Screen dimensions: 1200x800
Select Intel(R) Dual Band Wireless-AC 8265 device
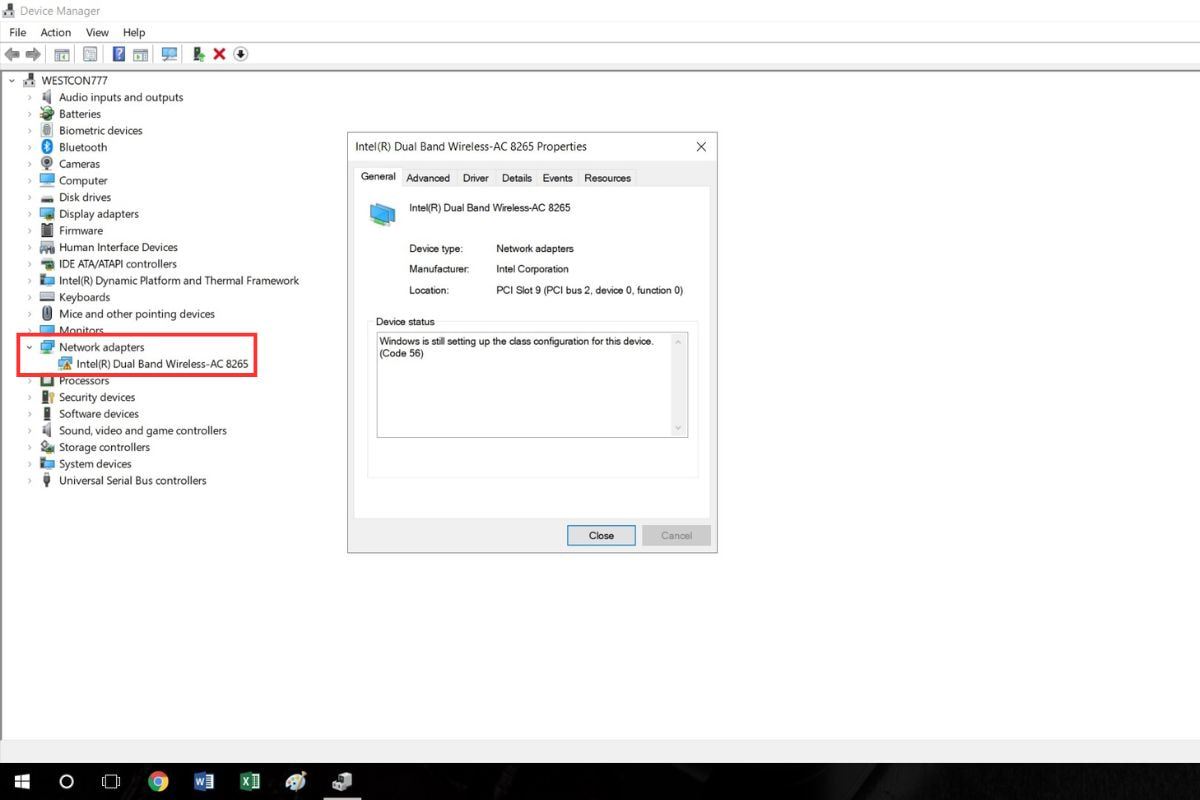[162, 364]
